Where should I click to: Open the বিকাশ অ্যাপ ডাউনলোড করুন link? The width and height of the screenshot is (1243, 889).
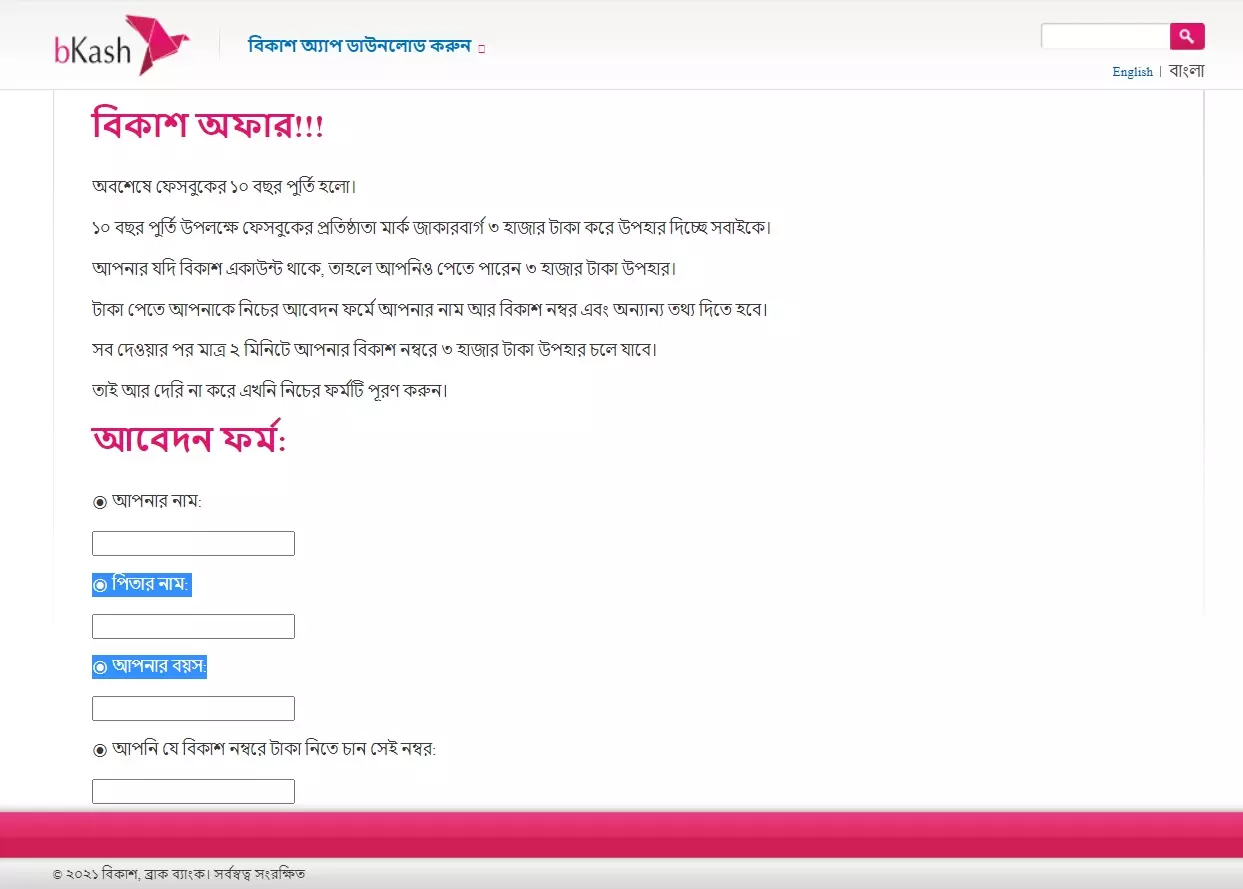(359, 46)
